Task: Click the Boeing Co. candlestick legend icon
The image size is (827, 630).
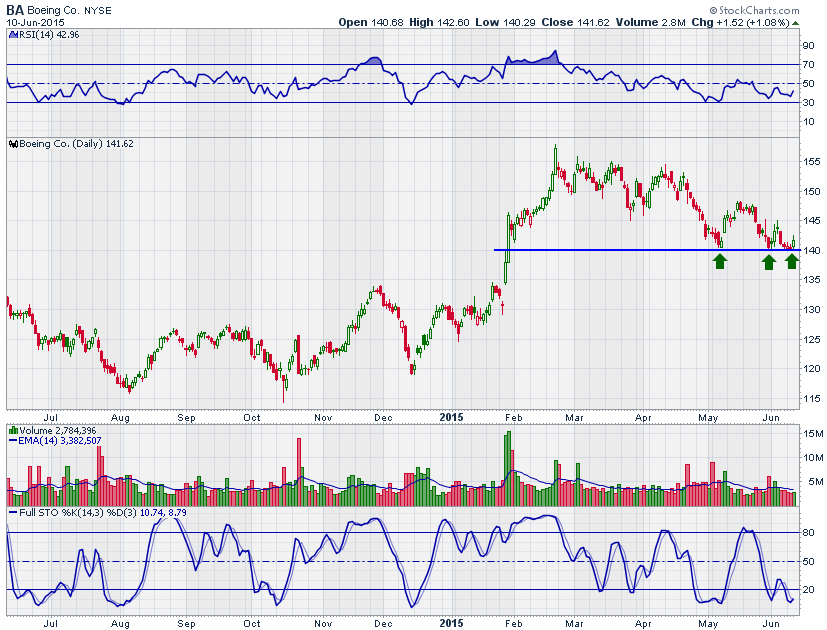Action: pyautogui.click(x=14, y=144)
